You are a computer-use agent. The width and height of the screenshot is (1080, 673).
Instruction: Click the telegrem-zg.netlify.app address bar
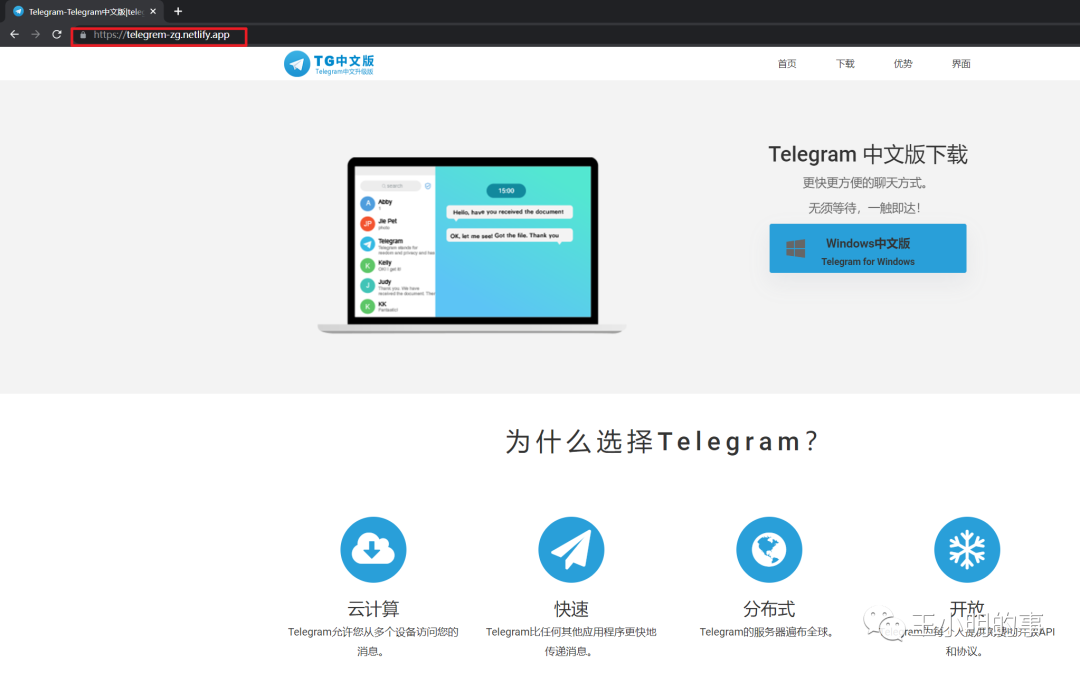(x=159, y=34)
